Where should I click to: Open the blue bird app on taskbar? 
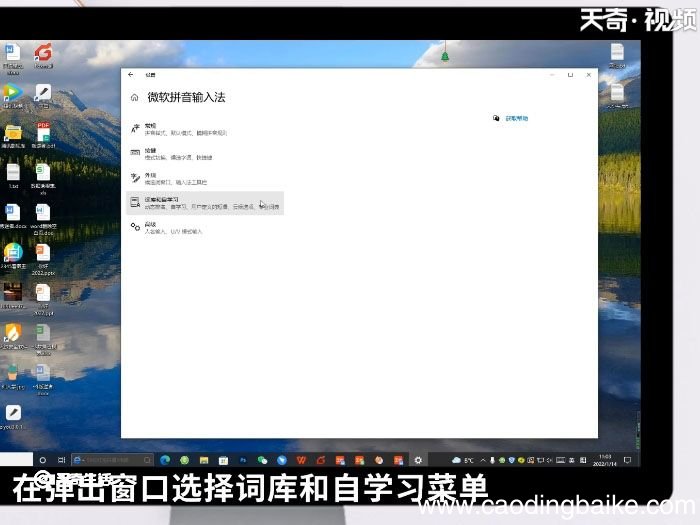282,460
